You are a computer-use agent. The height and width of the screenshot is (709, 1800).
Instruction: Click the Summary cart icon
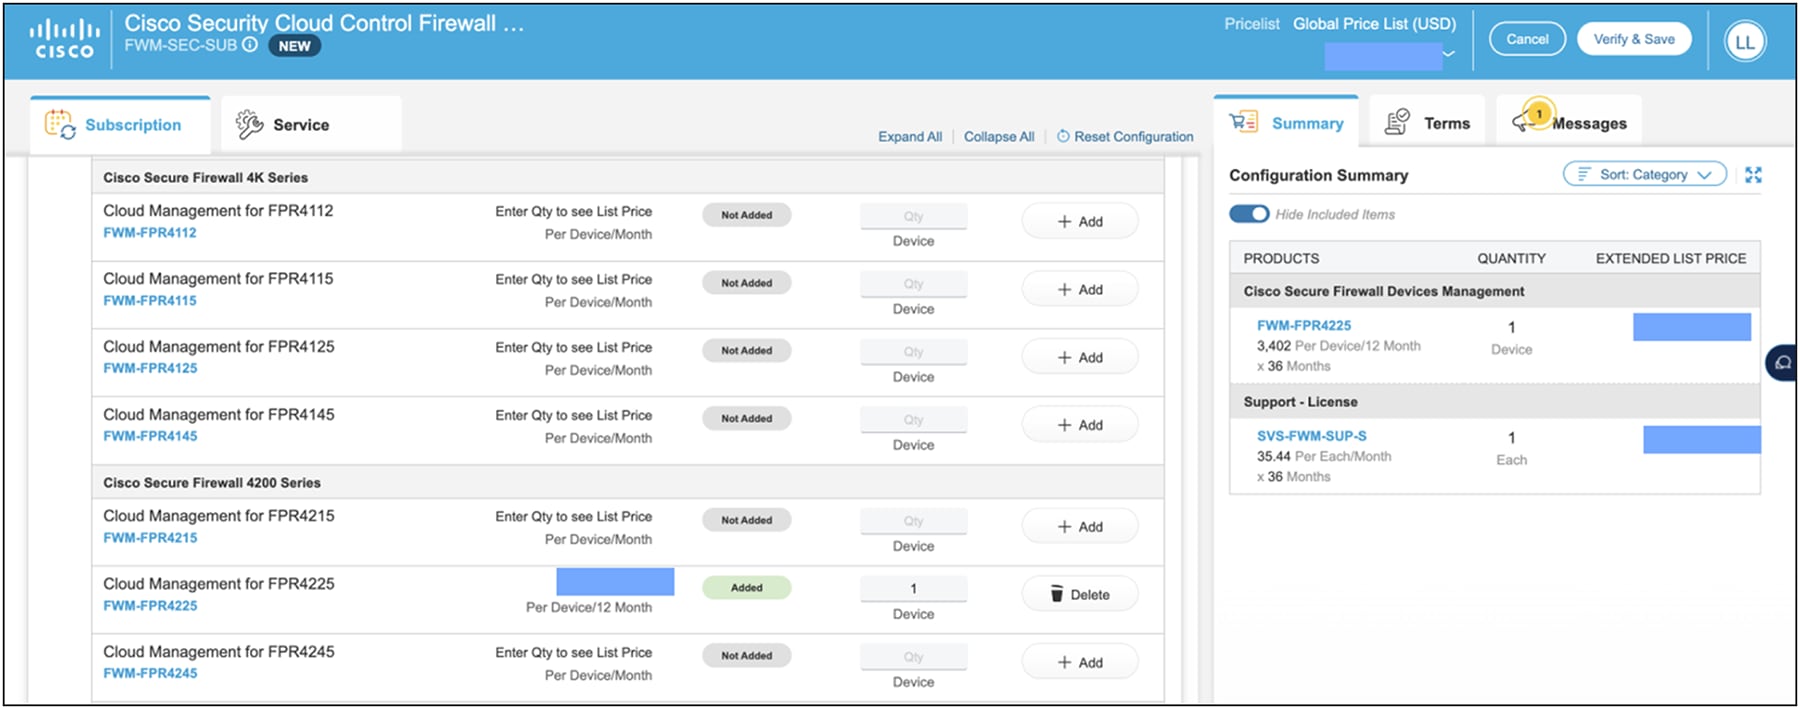coord(1243,122)
